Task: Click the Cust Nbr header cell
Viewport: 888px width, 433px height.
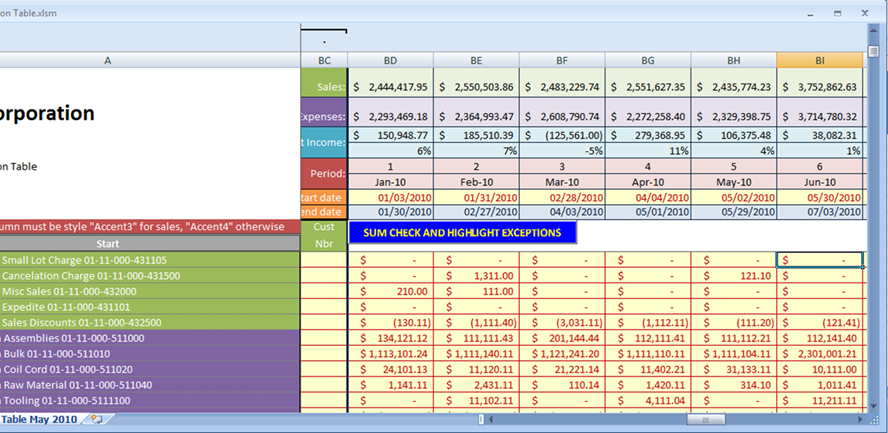Action: tap(324, 235)
